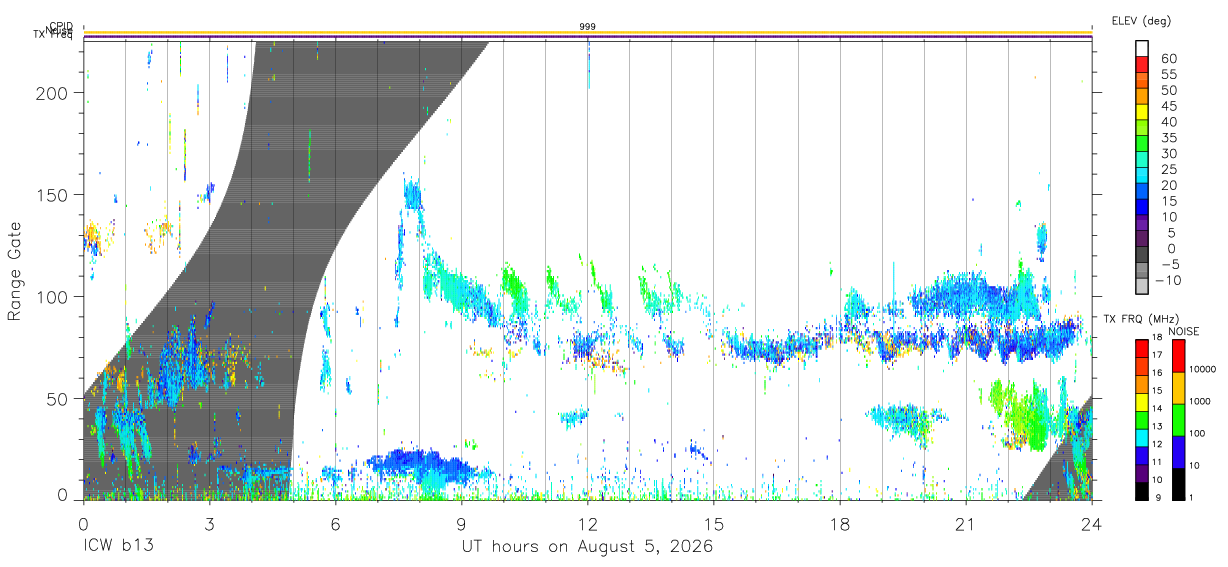Click the -10 label on ELEV scale
The width and height of the screenshot is (1228, 567).
click(x=1168, y=281)
